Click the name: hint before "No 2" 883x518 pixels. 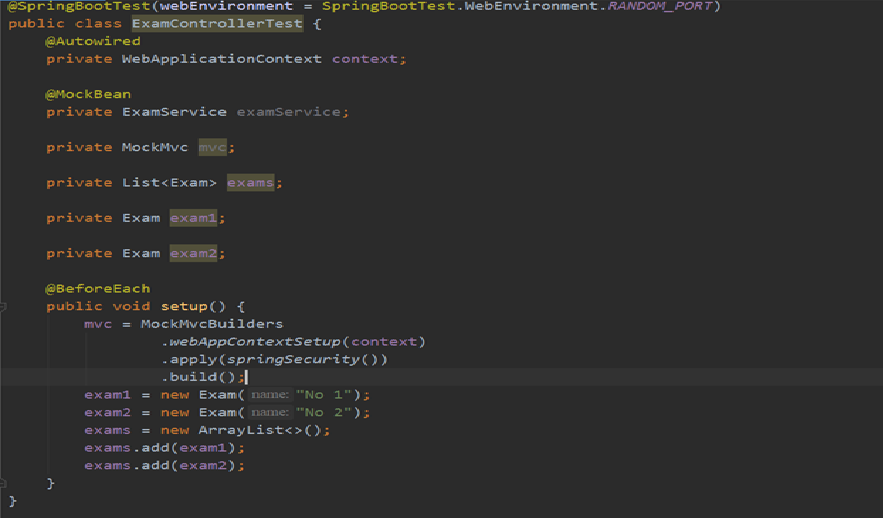pyautogui.click(x=269, y=412)
